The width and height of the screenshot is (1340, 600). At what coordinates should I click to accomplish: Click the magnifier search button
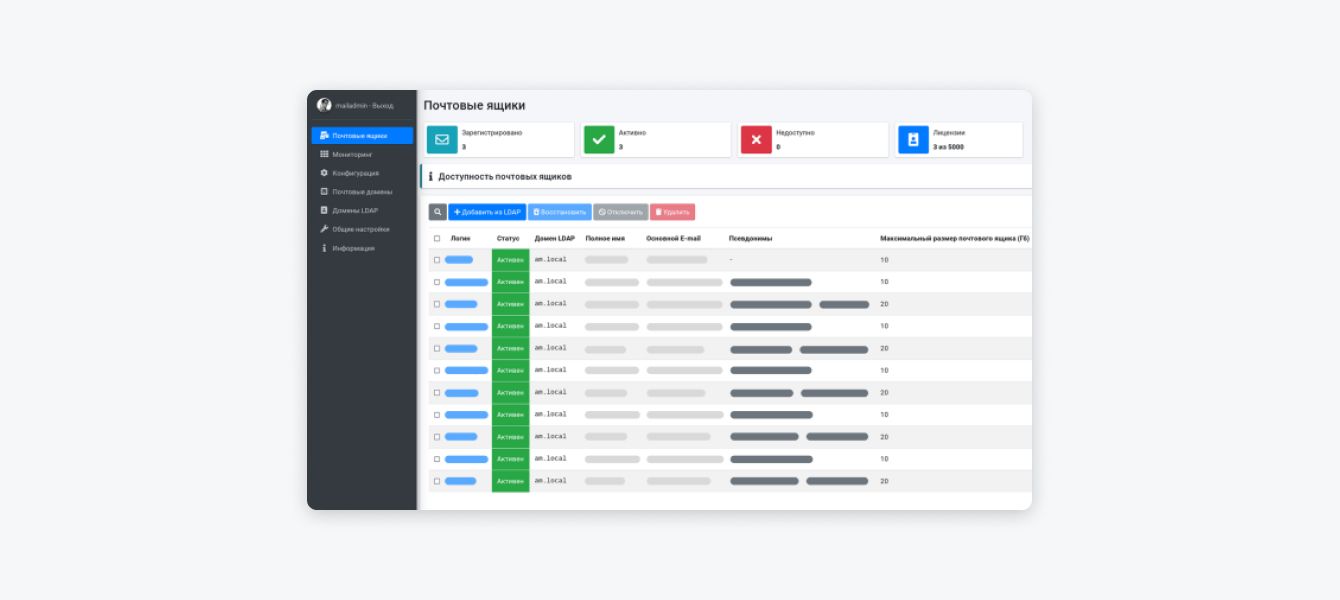(x=437, y=212)
